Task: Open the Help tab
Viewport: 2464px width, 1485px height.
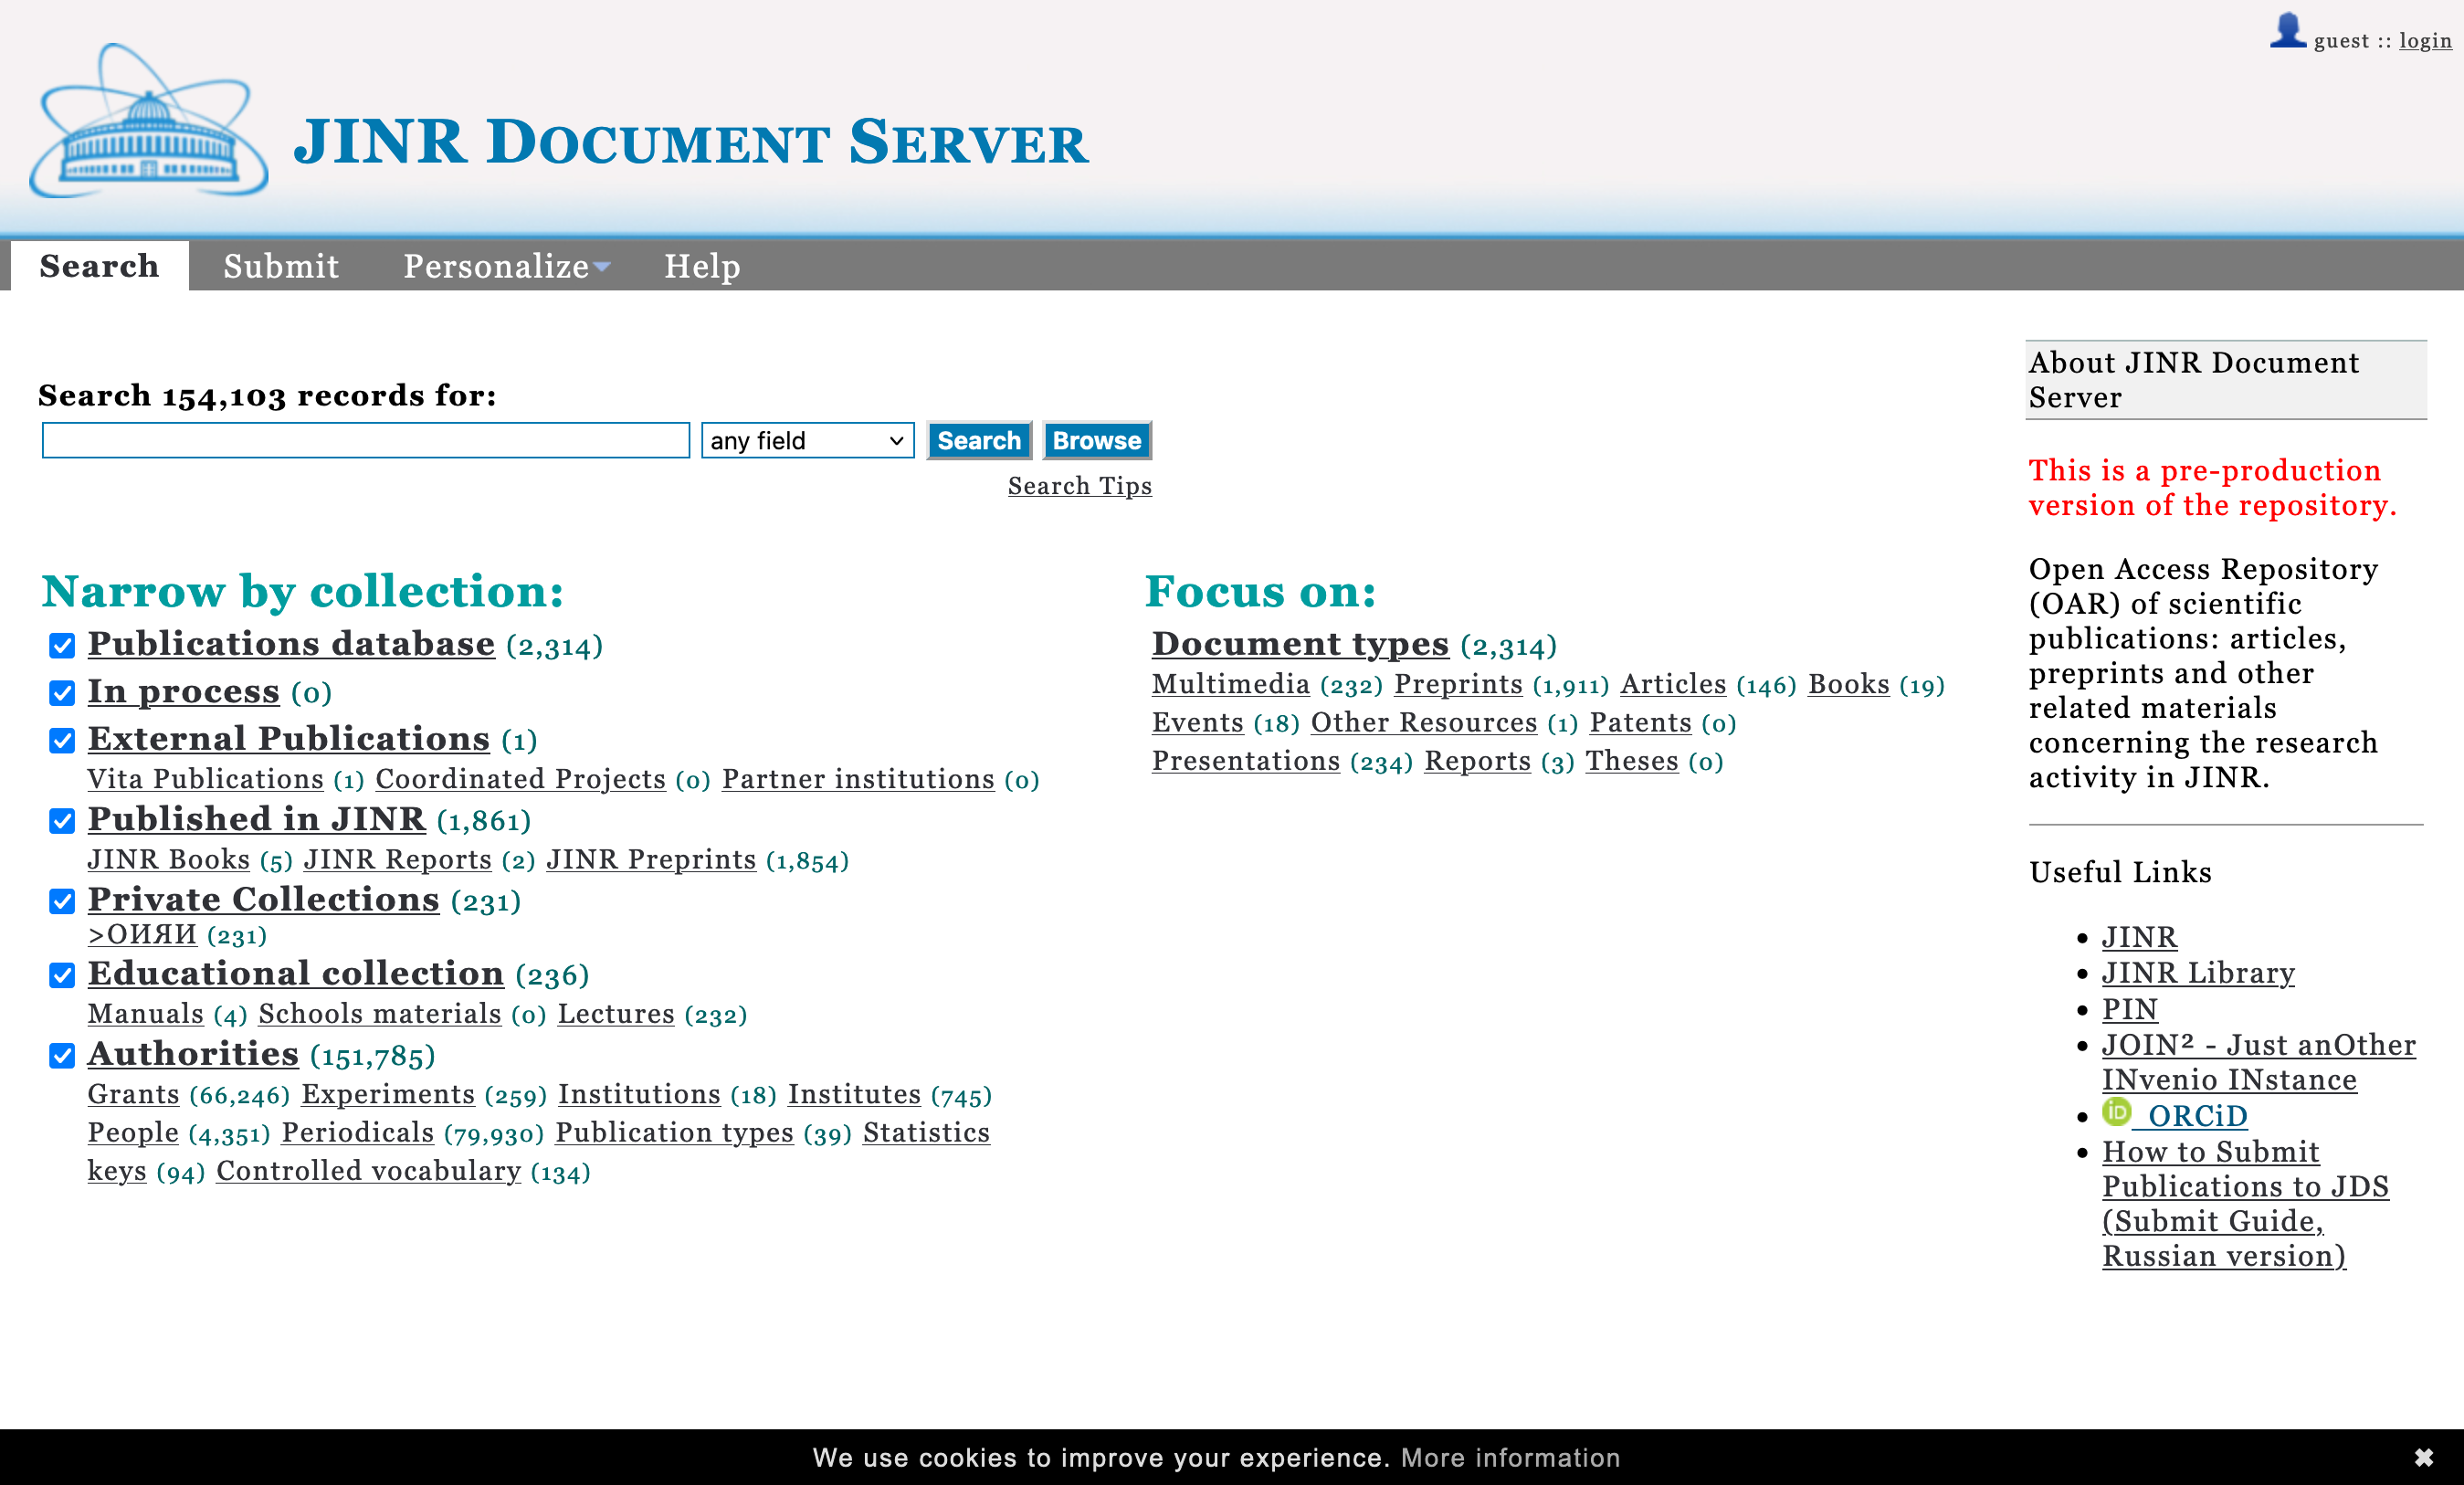Action: tap(702, 266)
